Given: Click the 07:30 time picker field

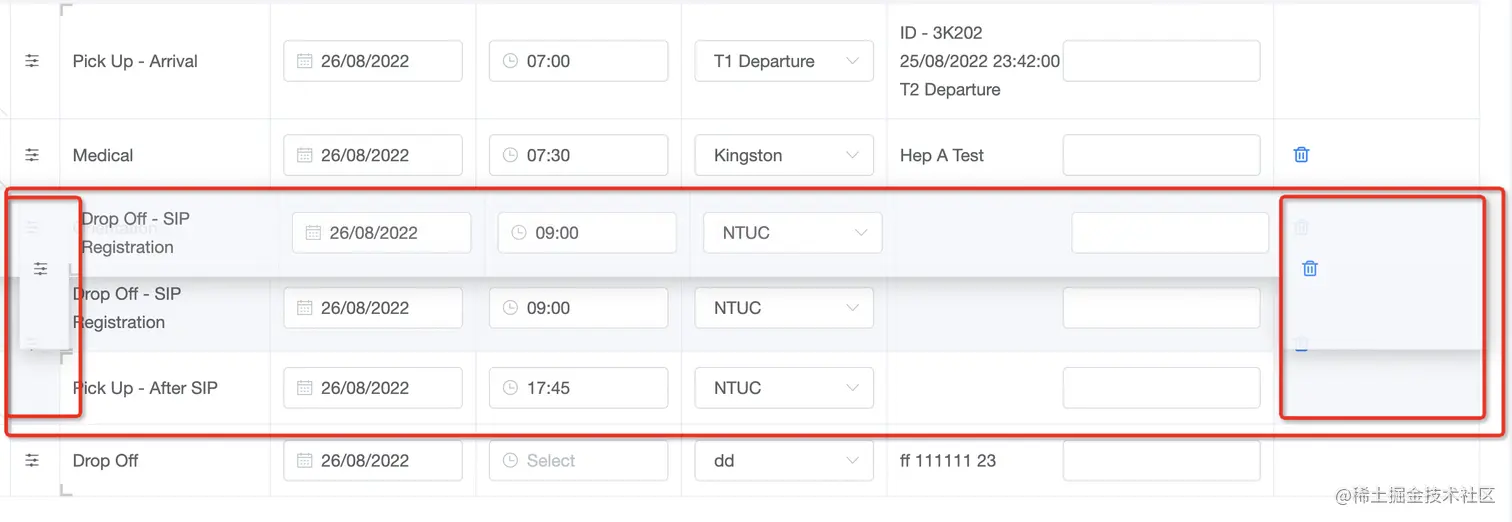Looking at the screenshot, I should tap(578, 155).
